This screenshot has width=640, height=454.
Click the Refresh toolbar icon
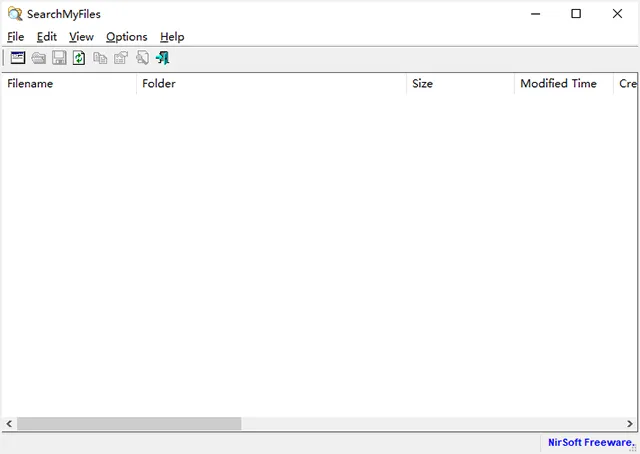[x=79, y=58]
